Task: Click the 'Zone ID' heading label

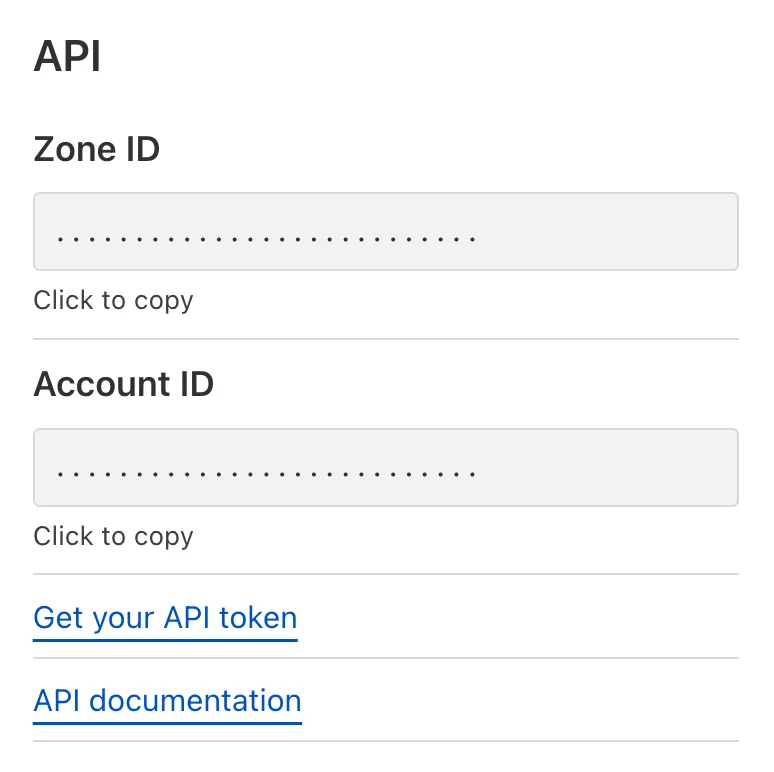Action: pyautogui.click(x=97, y=149)
